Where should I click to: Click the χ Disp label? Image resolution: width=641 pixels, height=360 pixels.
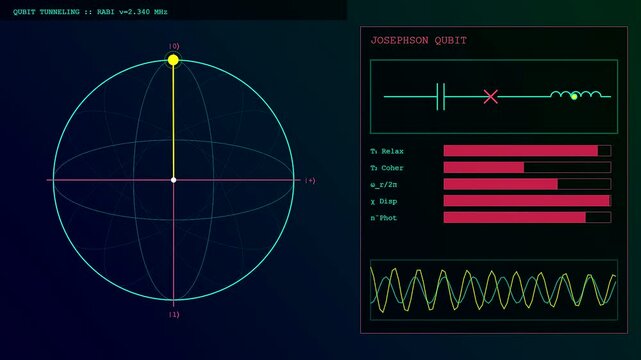pos(383,201)
